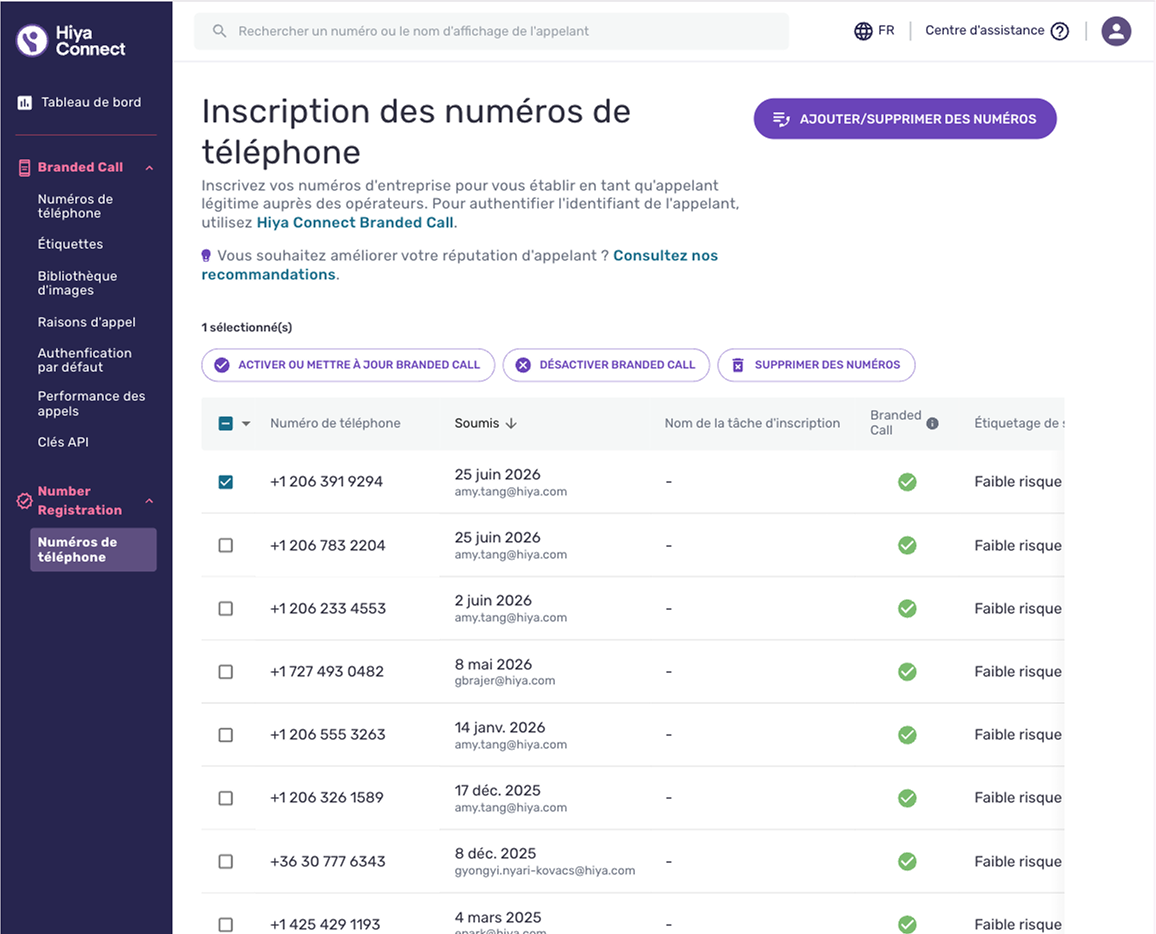Viewport: 1156px width, 934px height.
Task: Check the +1 727 493 0482 row checkbox
Action: (226, 672)
